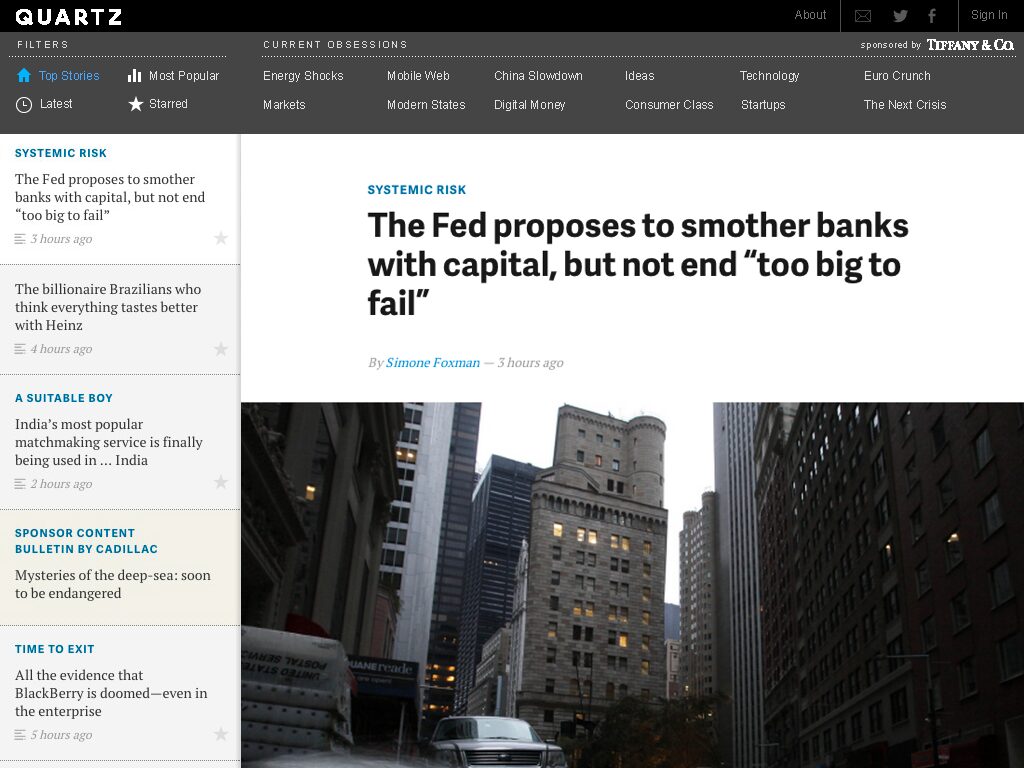Click the lines icon beside '2 hours ago'
The width and height of the screenshot is (1024, 768).
tap(20, 484)
